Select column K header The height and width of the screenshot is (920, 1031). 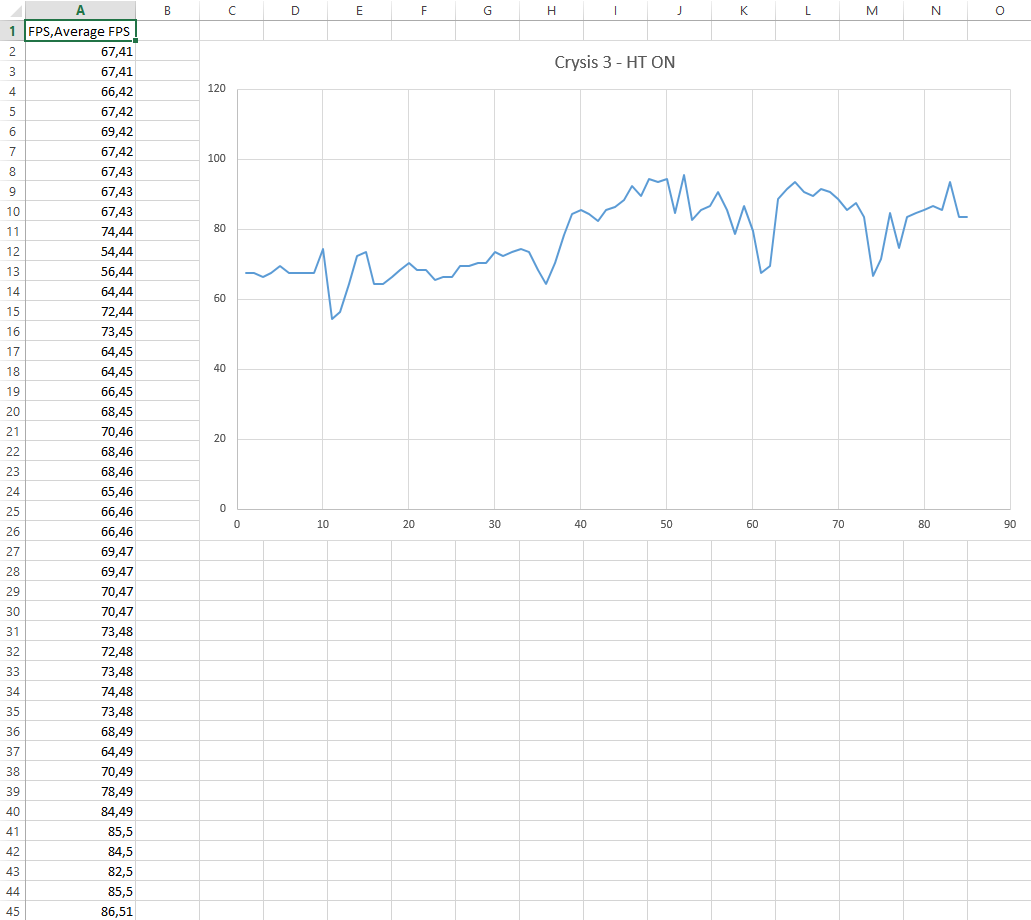click(743, 10)
